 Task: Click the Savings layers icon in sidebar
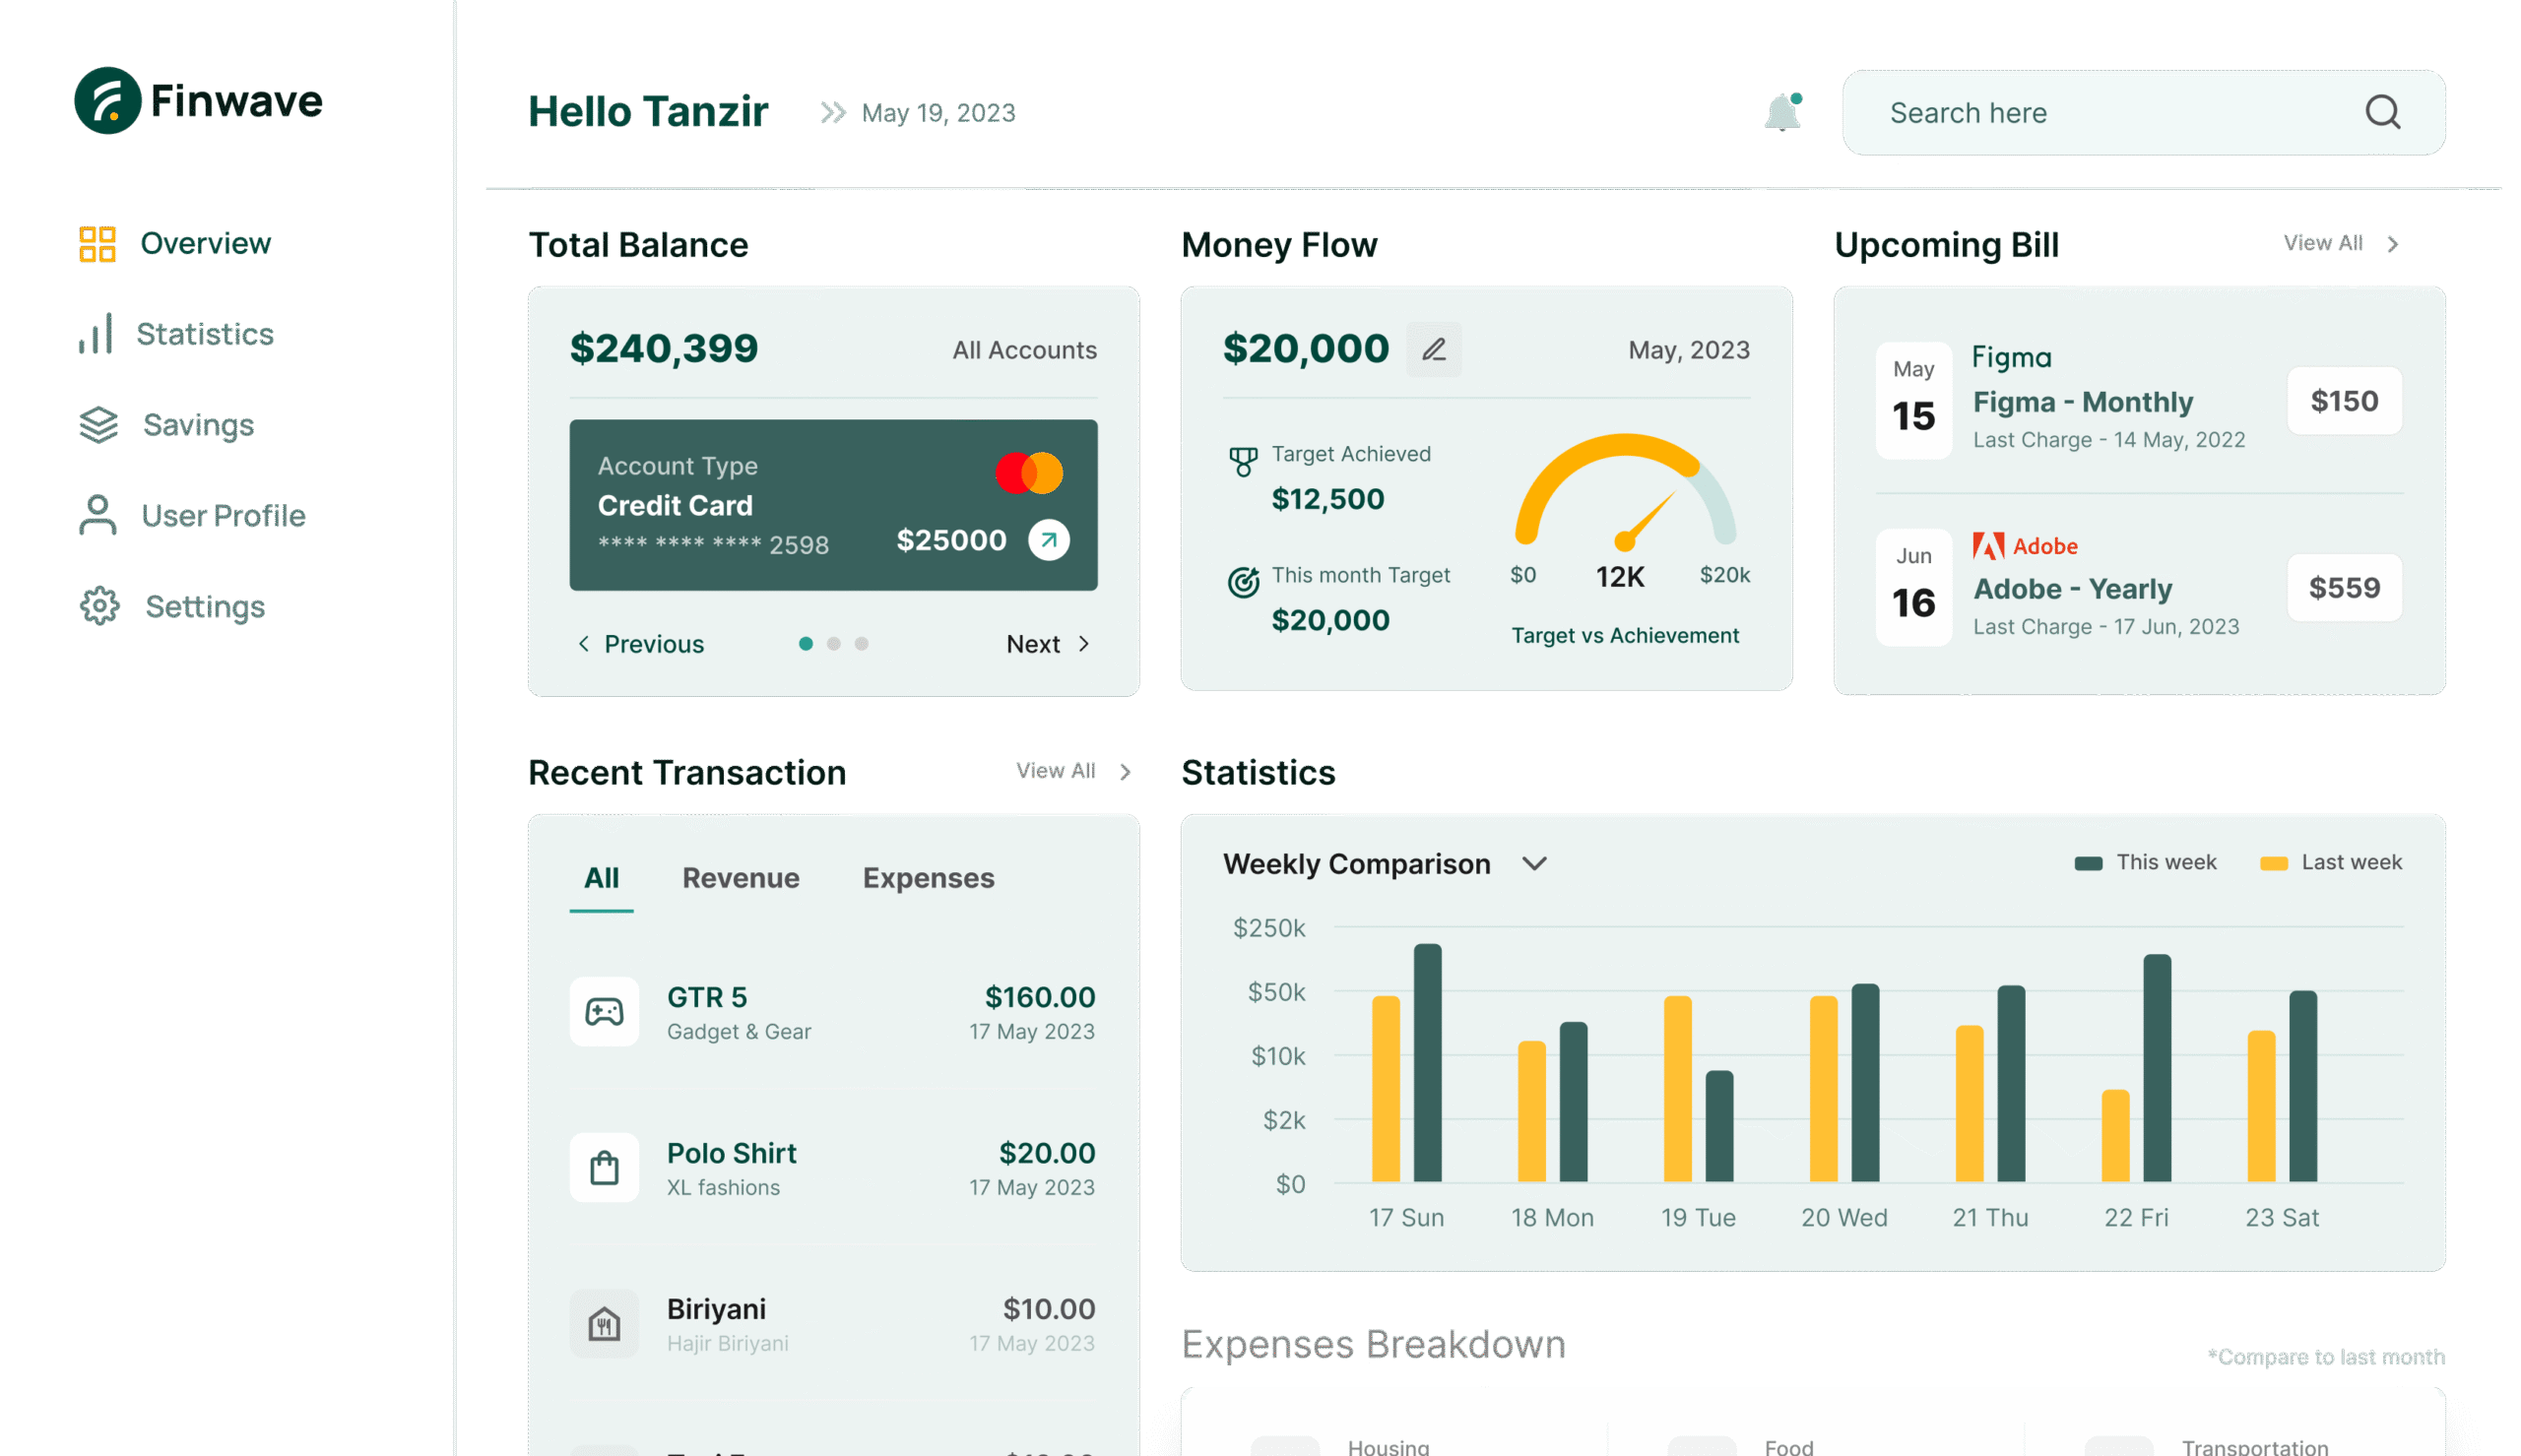coord(98,425)
